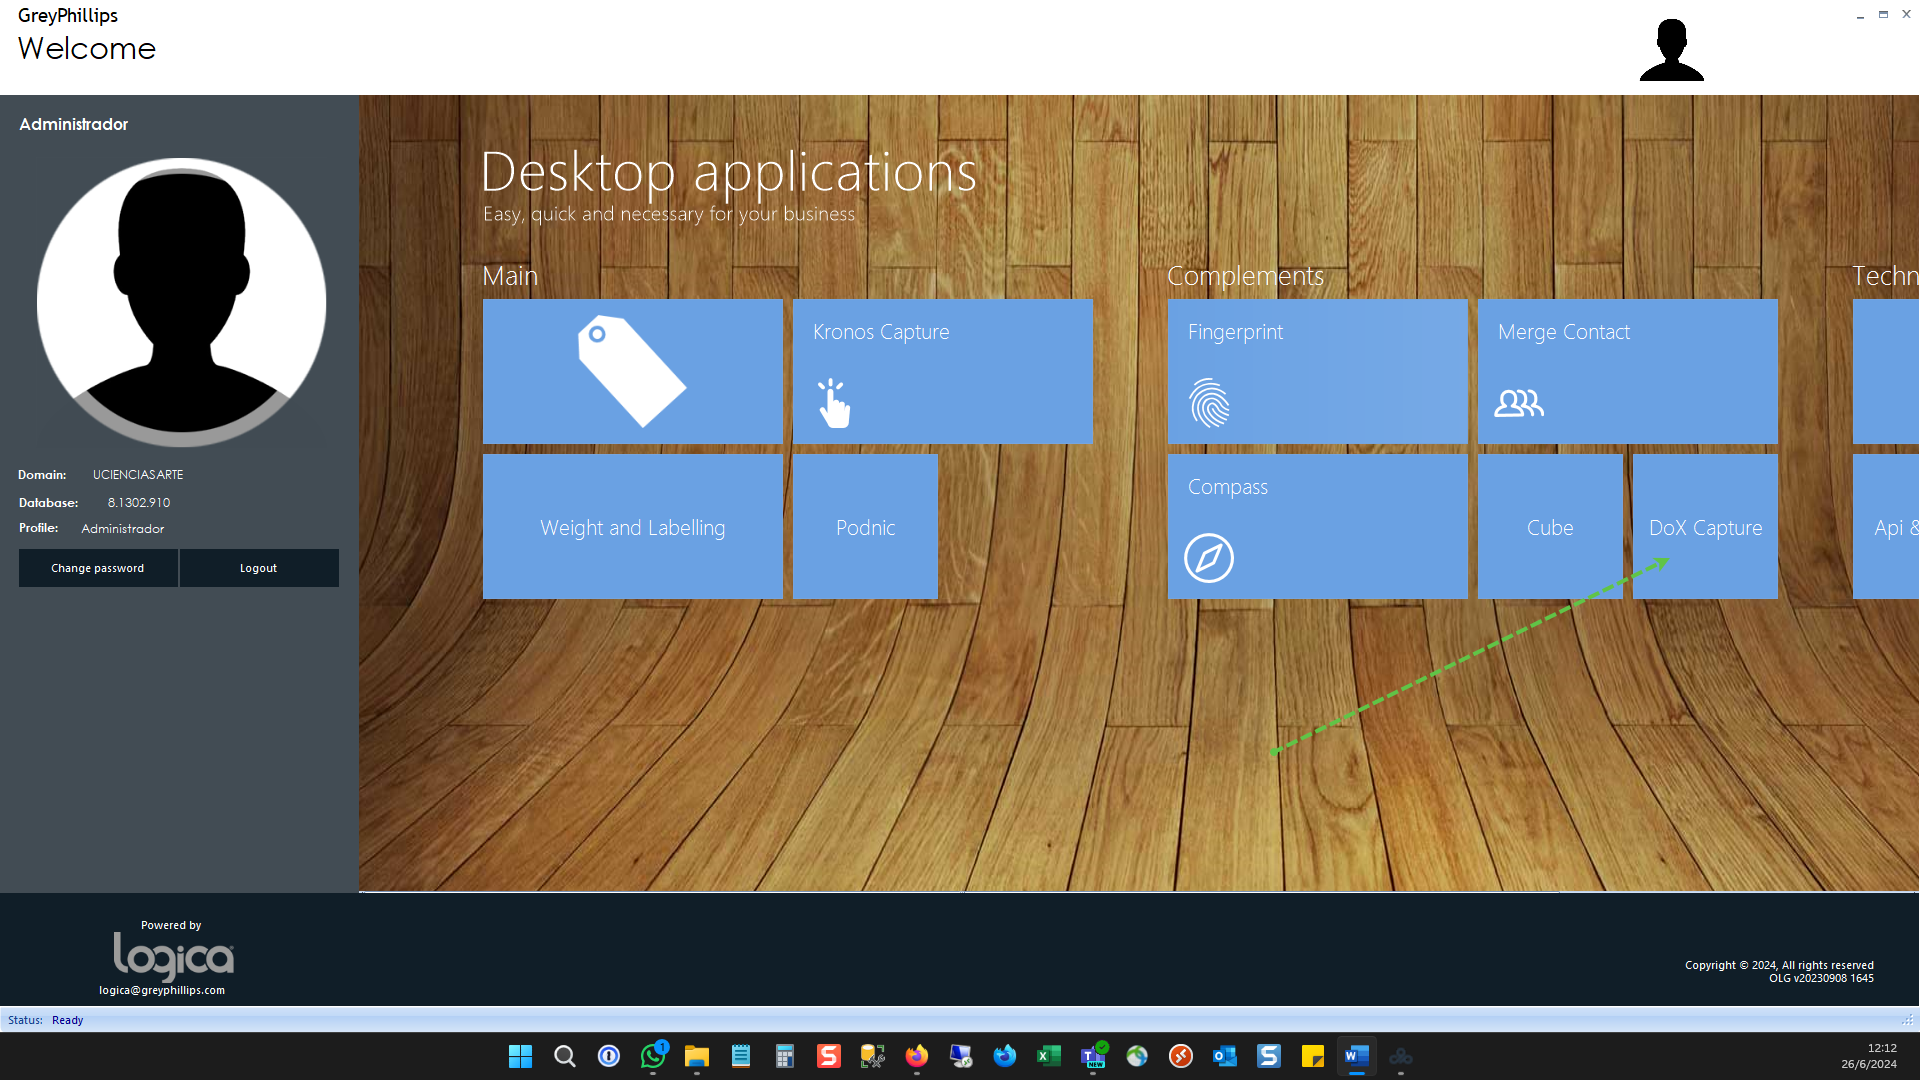The height and width of the screenshot is (1080, 1920).
Task: Open Windows Search from taskbar
Action: coord(565,1056)
